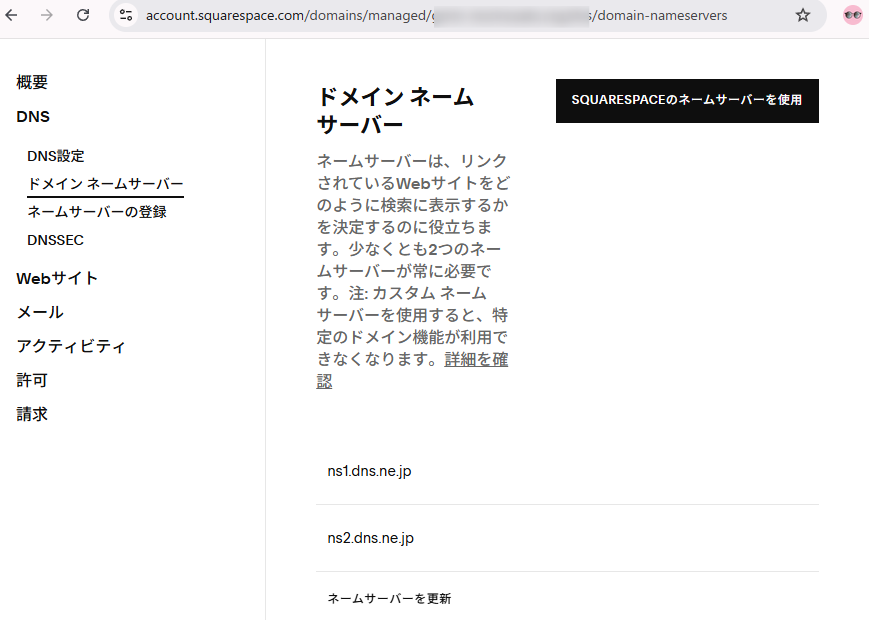Bookmark page with the star icon
This screenshot has width=869, height=620.
coord(802,15)
